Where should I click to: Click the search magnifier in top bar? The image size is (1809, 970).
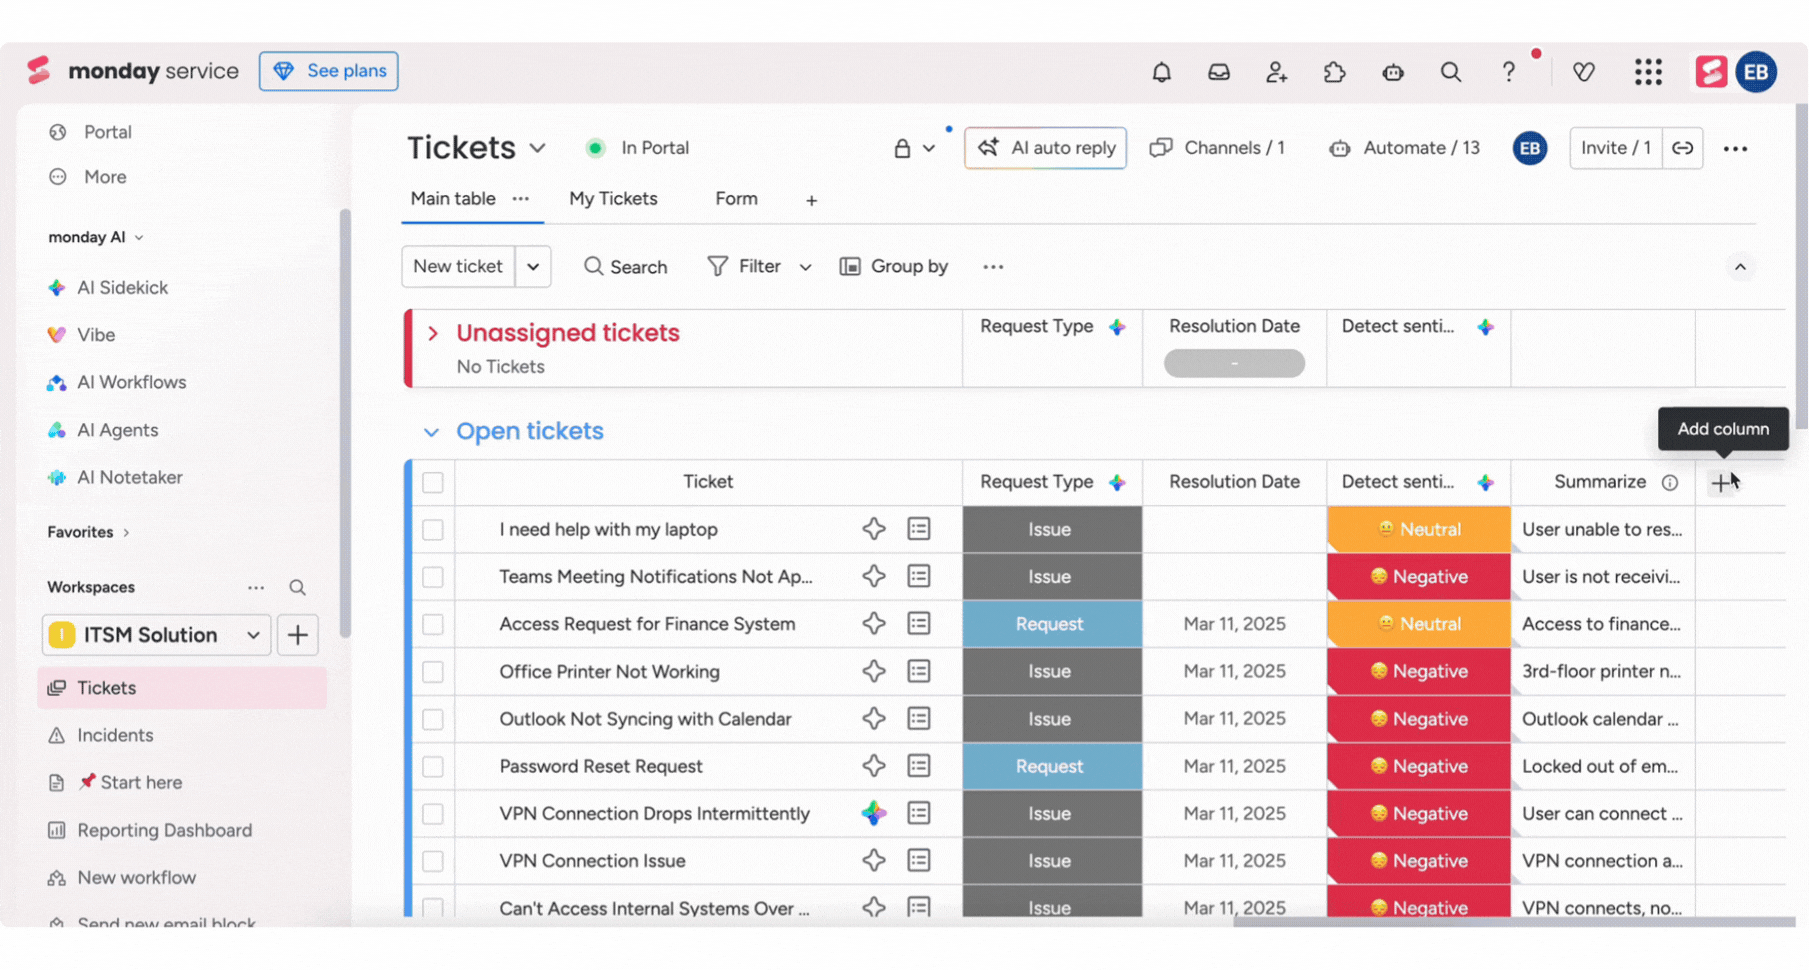coord(1450,72)
